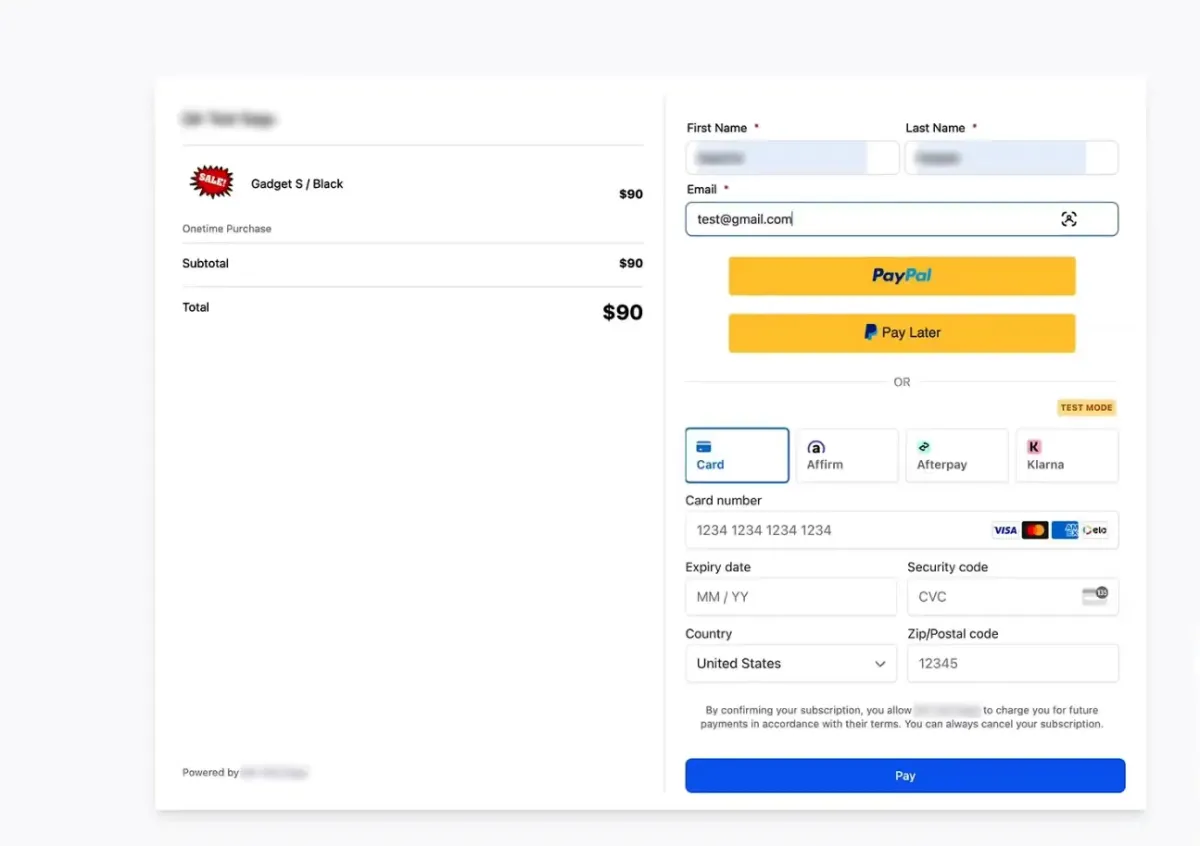Screen dimensions: 1200x846
Task: Click the Country dropdown chevron arrow
Action: [x=880, y=663]
